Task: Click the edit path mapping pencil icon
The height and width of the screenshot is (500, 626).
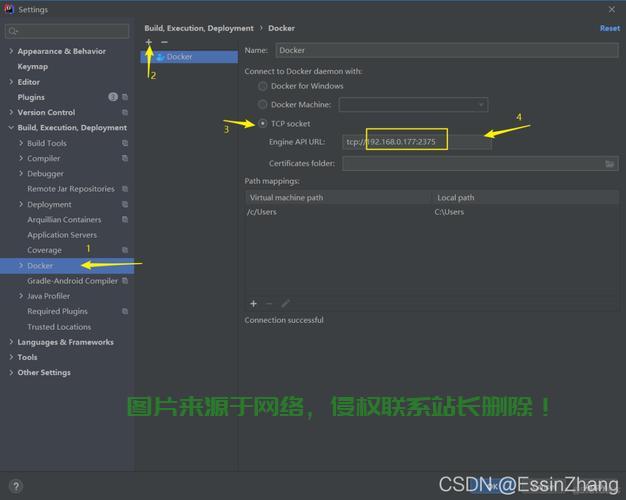Action: click(285, 303)
